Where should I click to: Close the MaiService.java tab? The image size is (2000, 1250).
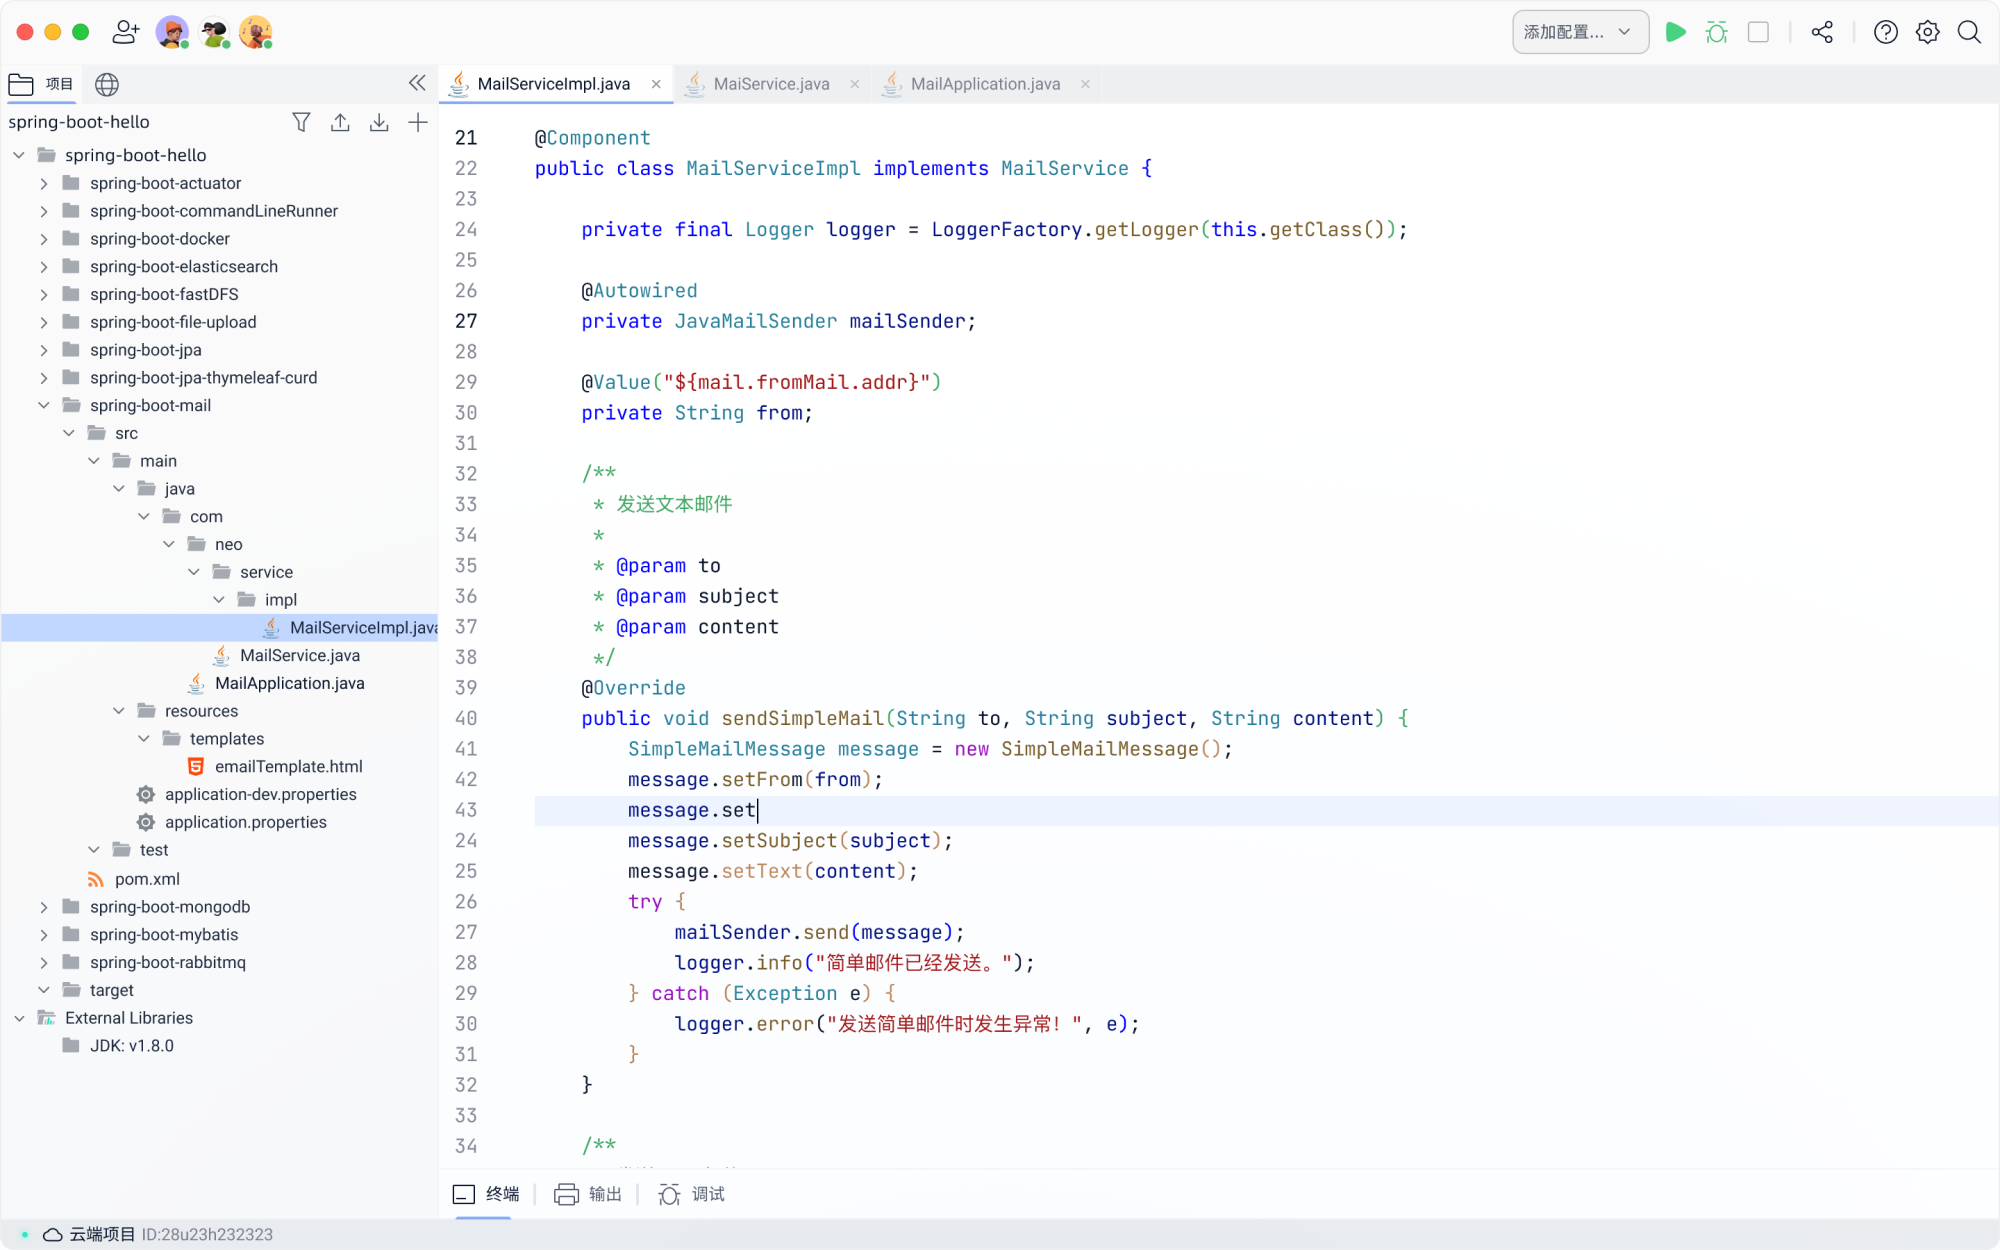click(855, 84)
